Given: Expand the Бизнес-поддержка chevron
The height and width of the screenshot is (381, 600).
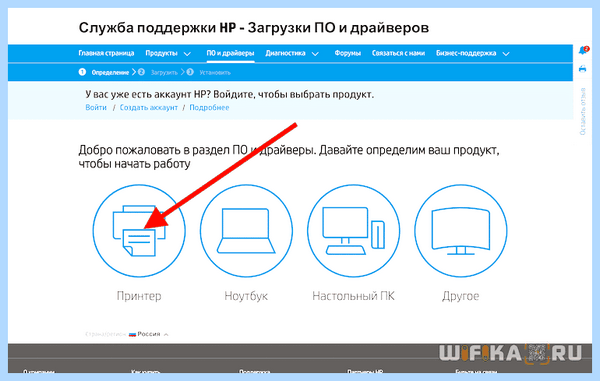Looking at the screenshot, I should (506, 54).
